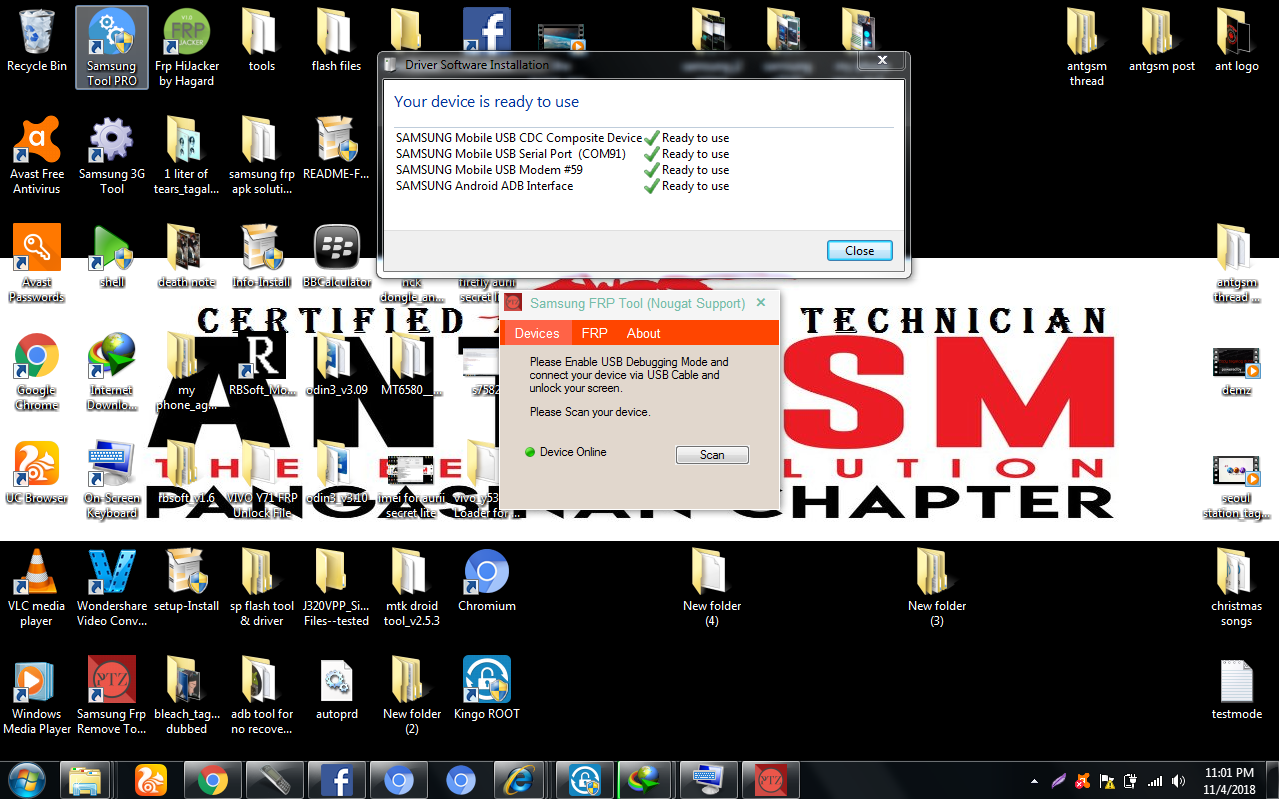Screen dimensions: 1279x799
Task: Open the christmas songs folder
Action: (x=1237, y=588)
